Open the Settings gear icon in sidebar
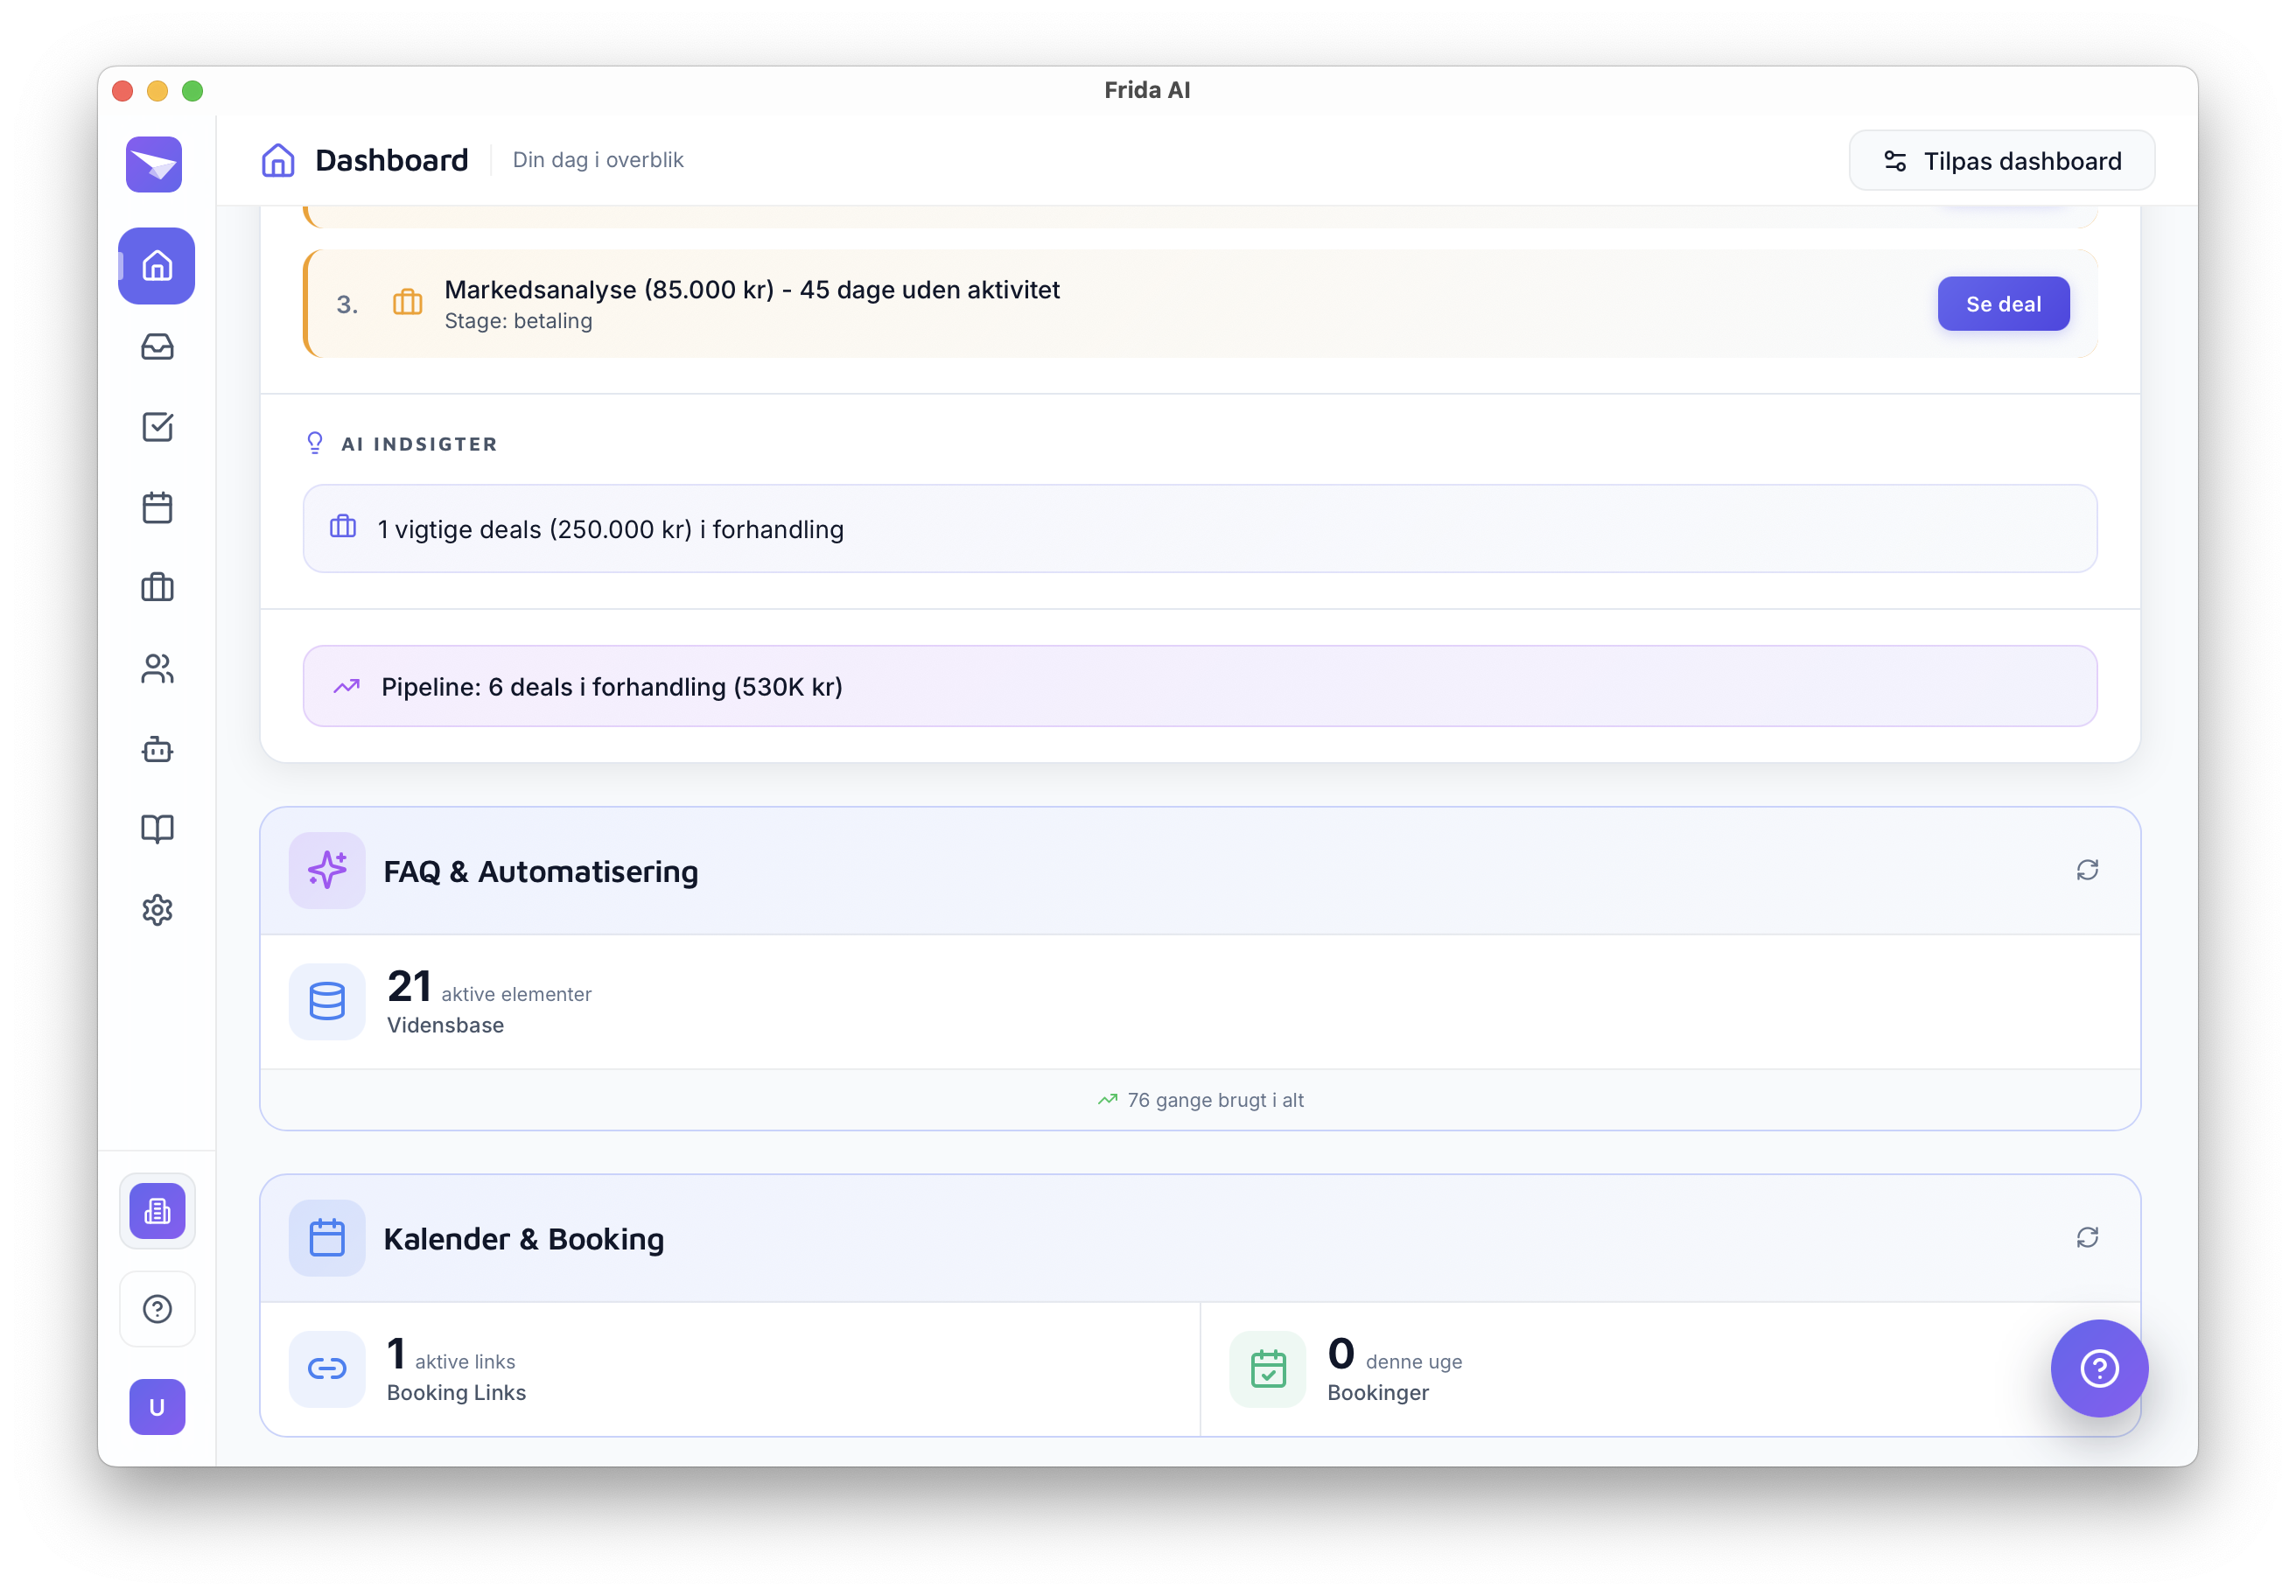 [157, 910]
